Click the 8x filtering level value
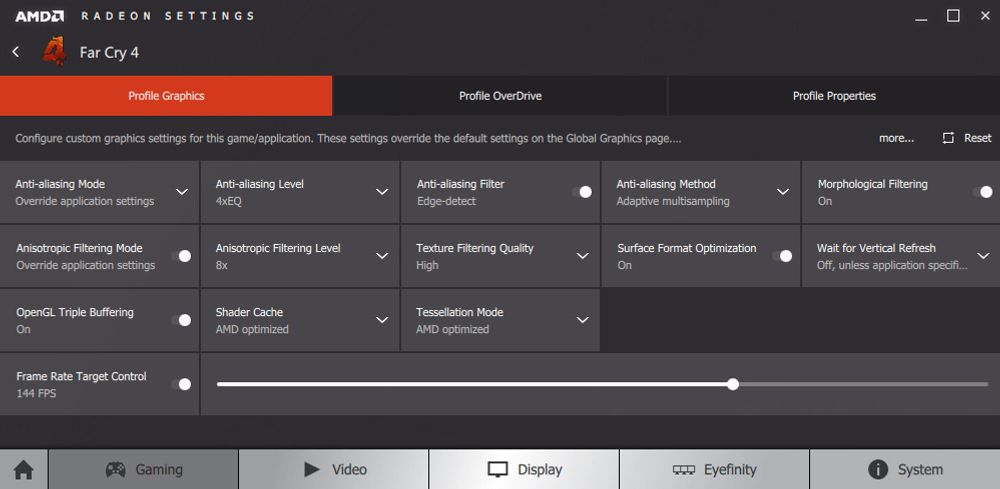 click(x=221, y=265)
